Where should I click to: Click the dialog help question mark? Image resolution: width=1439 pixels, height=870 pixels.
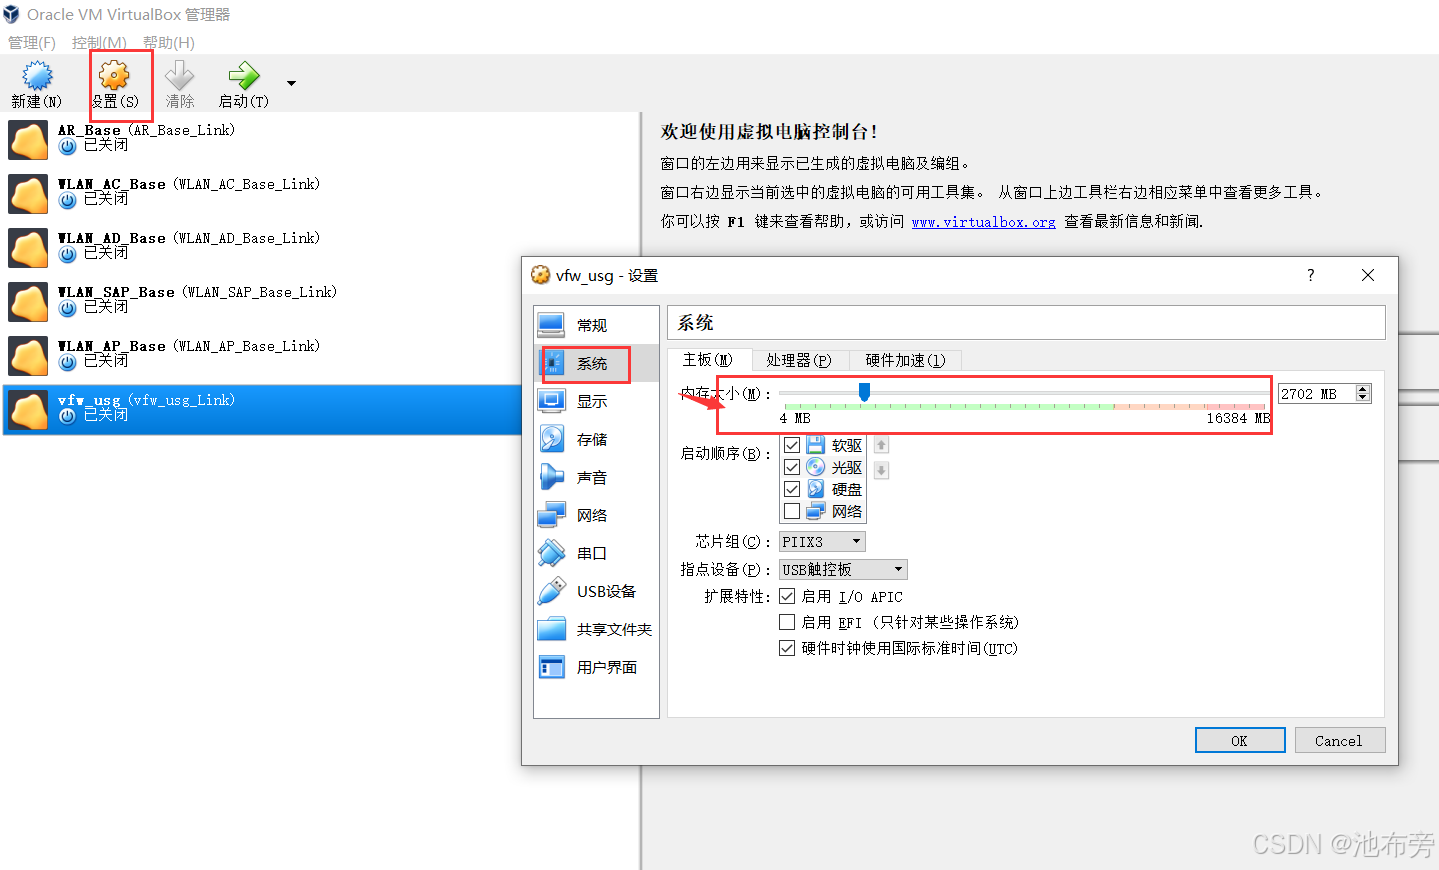(x=1311, y=275)
